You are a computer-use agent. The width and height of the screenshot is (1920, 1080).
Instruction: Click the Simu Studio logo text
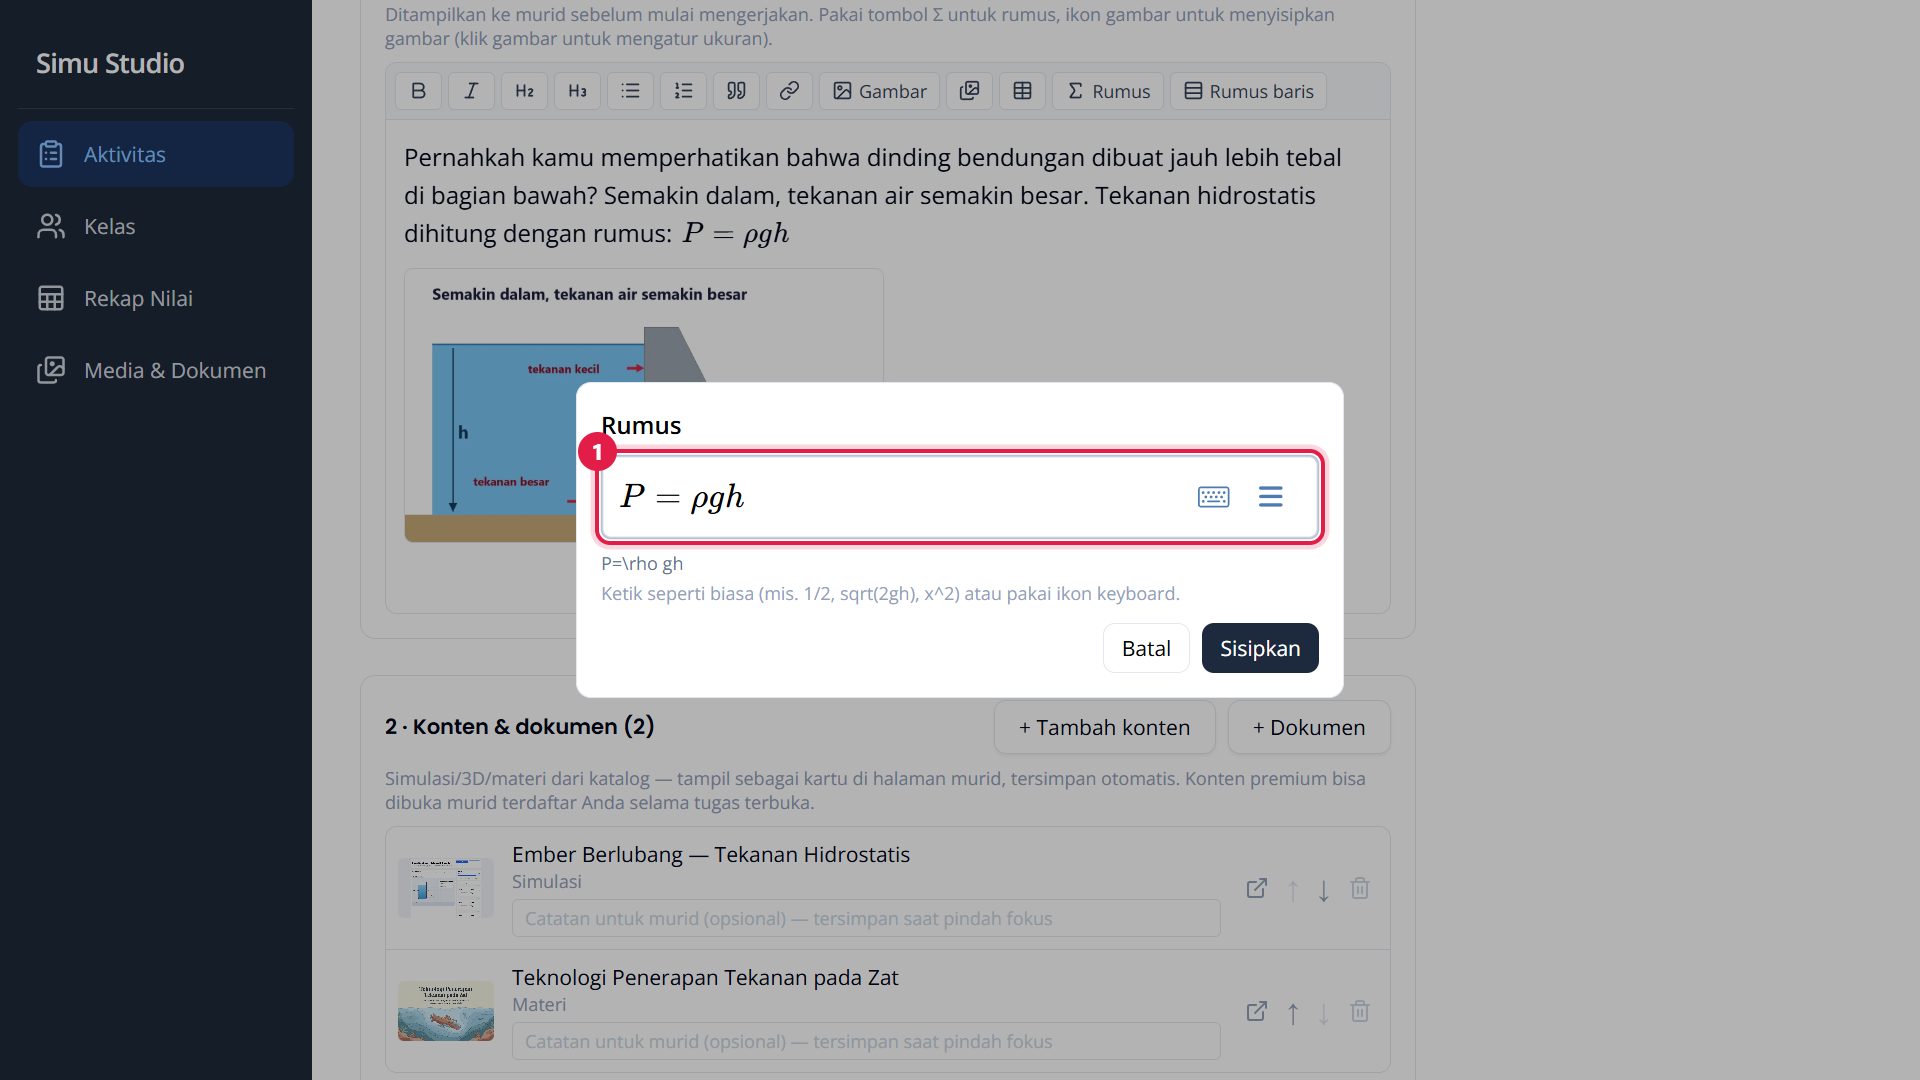tap(110, 63)
